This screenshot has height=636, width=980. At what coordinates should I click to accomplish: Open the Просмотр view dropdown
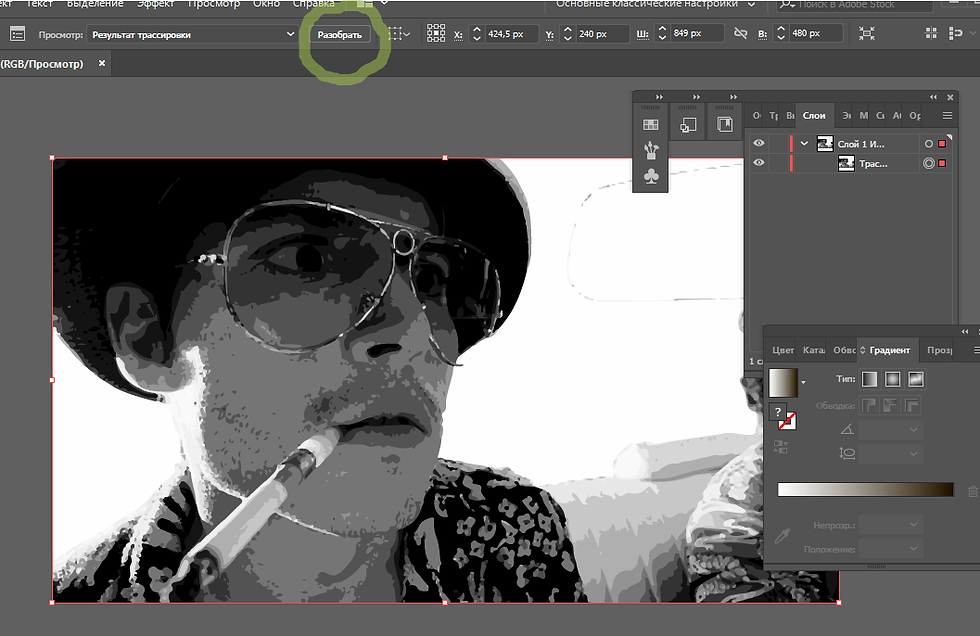pyautogui.click(x=191, y=34)
